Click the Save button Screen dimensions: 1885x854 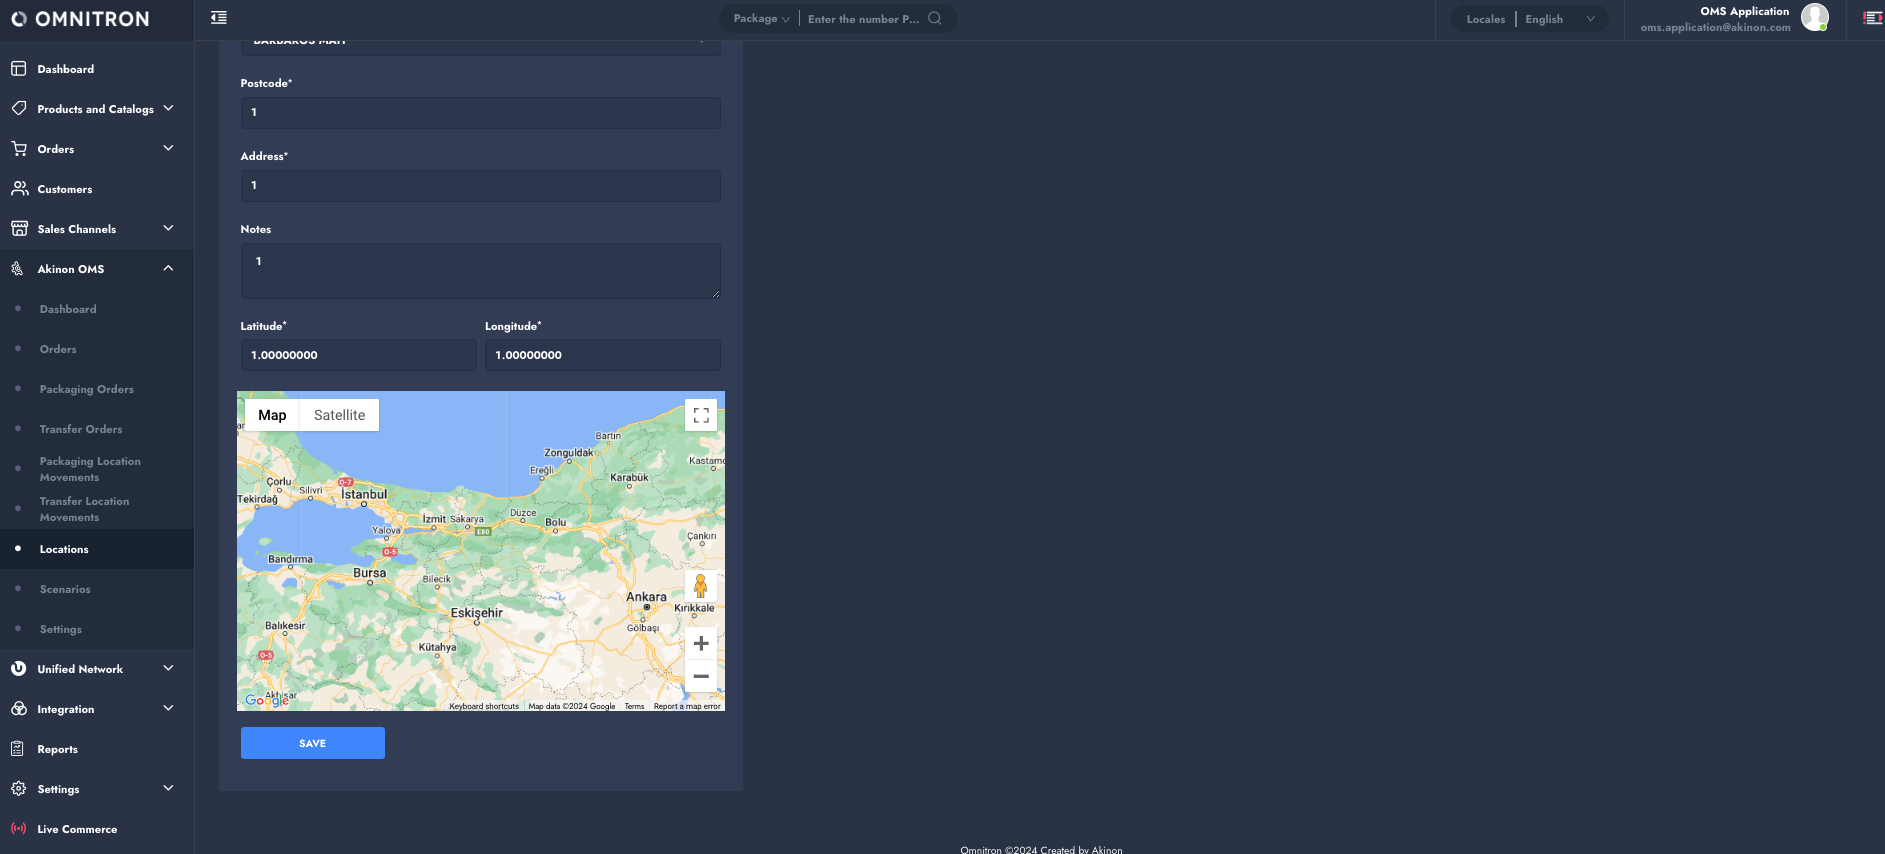(312, 743)
